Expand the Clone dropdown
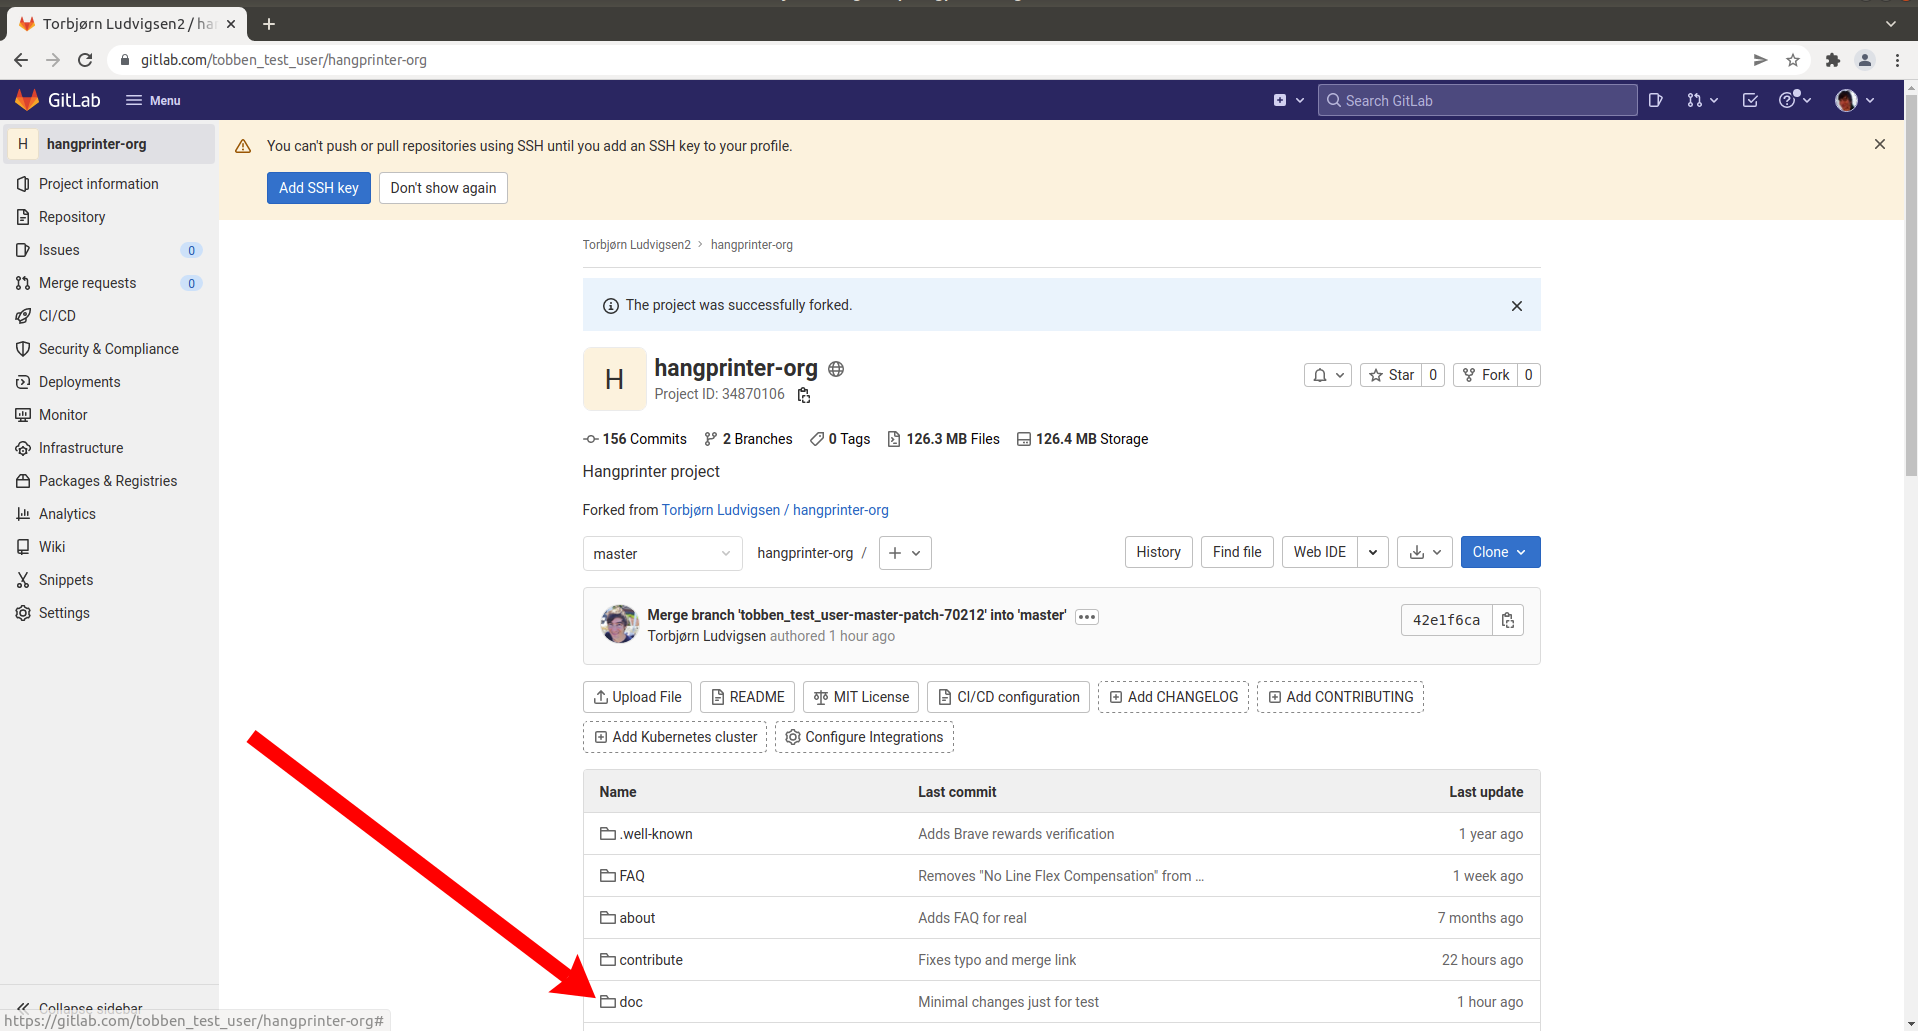1918x1031 pixels. click(1499, 552)
